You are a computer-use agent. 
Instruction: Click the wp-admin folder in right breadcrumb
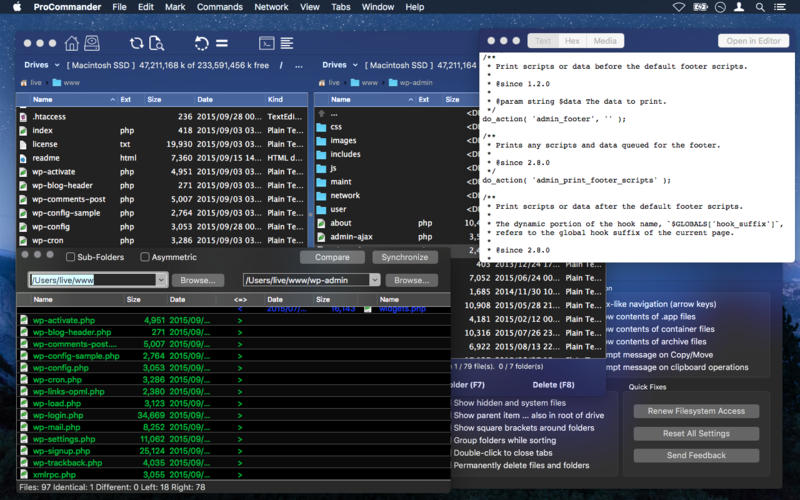[x=410, y=83]
